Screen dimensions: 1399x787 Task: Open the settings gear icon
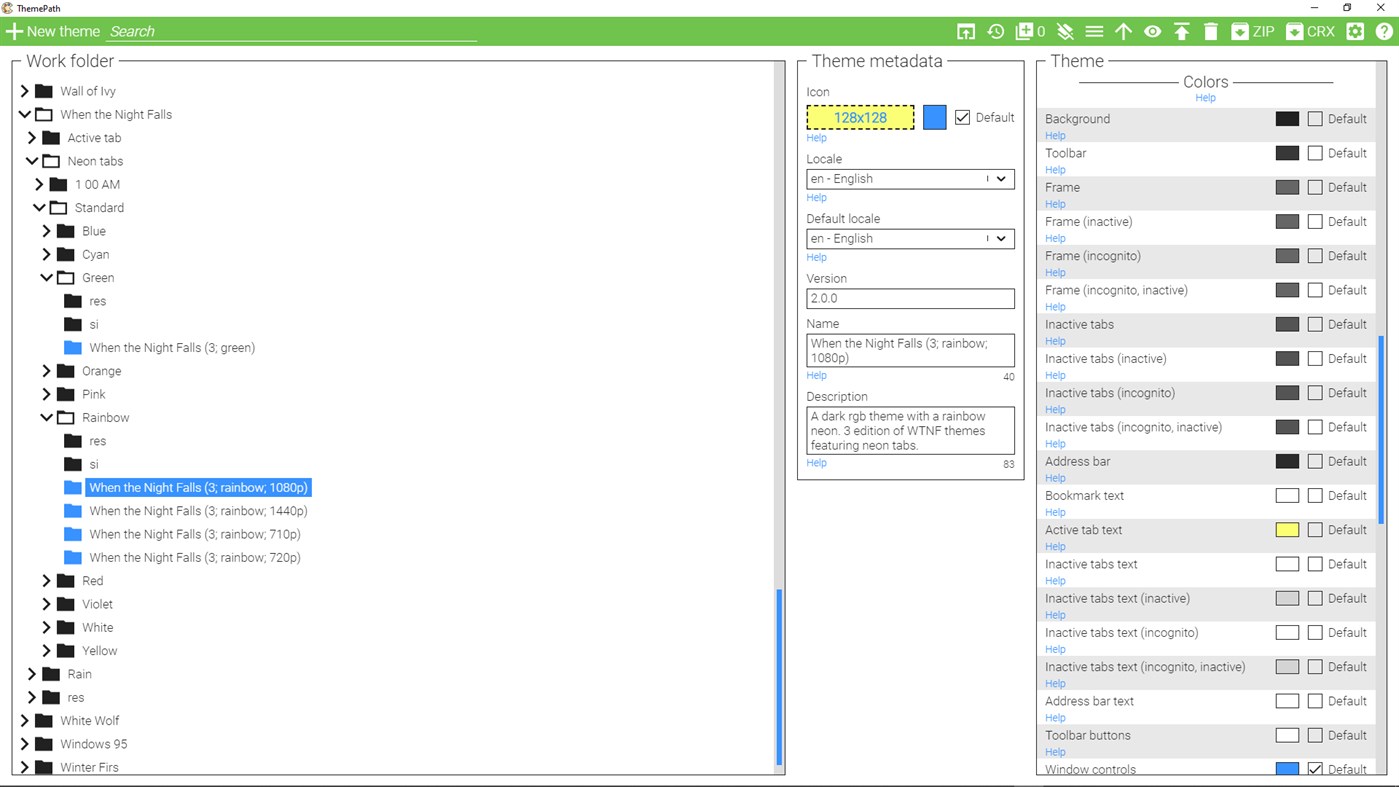pyautogui.click(x=1355, y=31)
